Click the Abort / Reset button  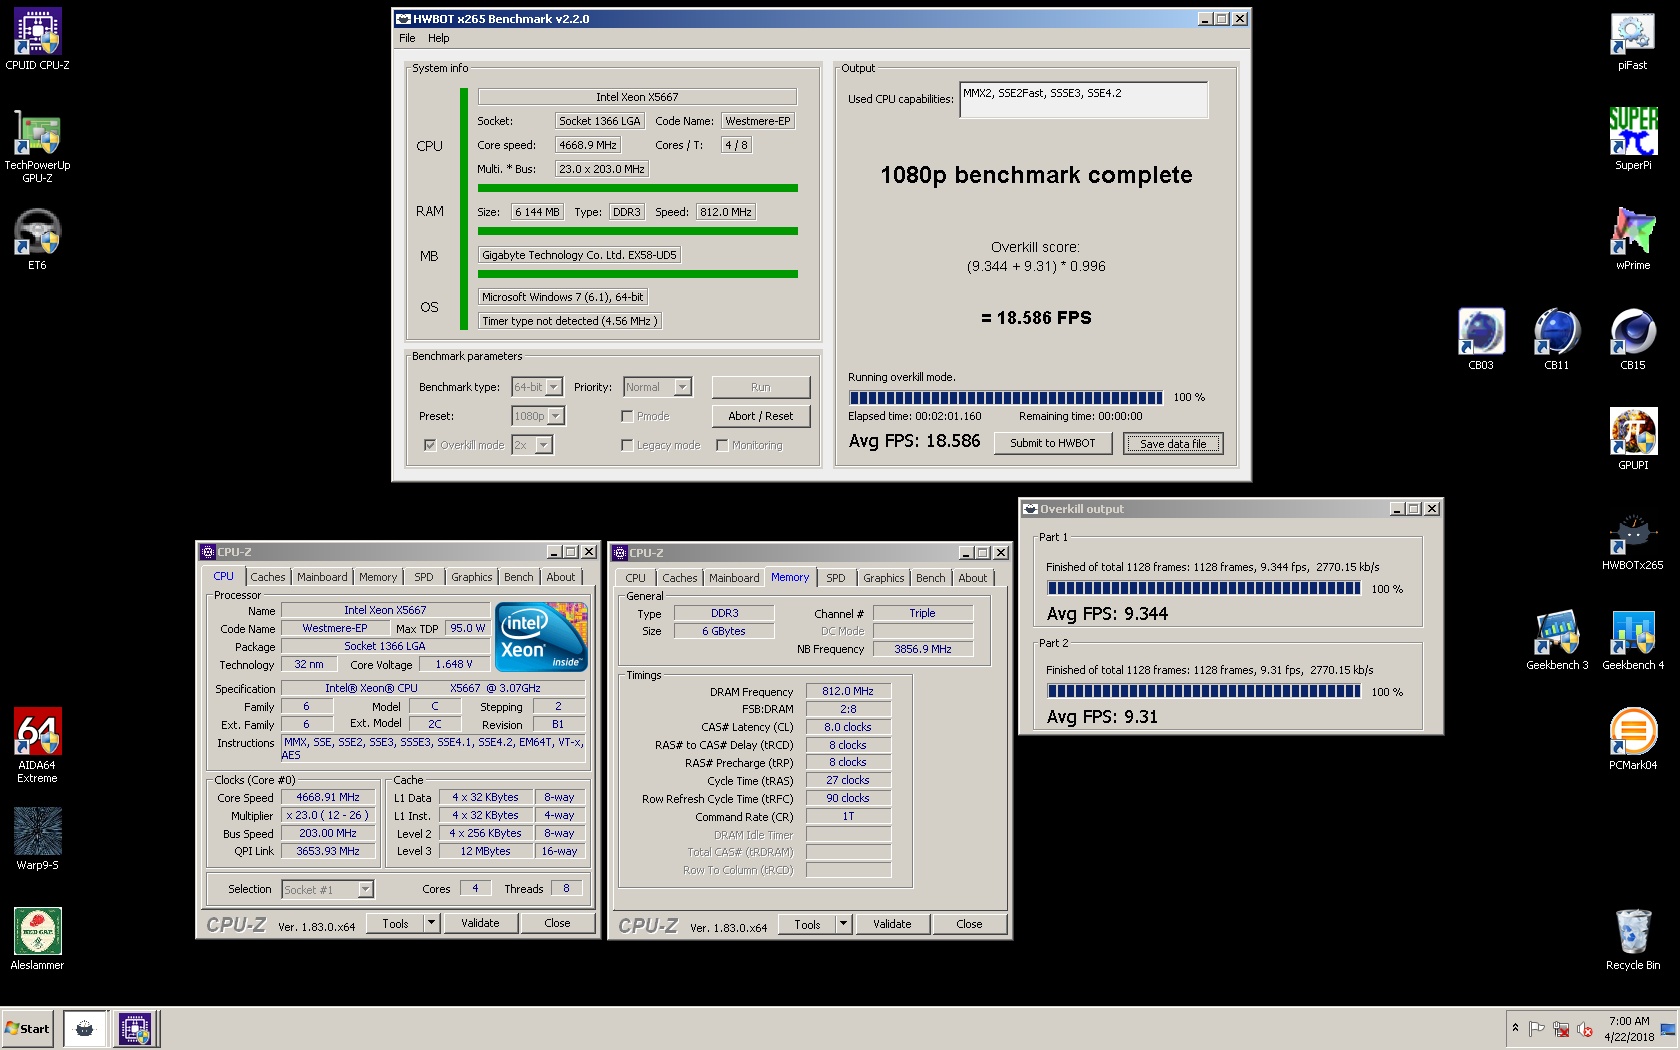[x=761, y=416]
